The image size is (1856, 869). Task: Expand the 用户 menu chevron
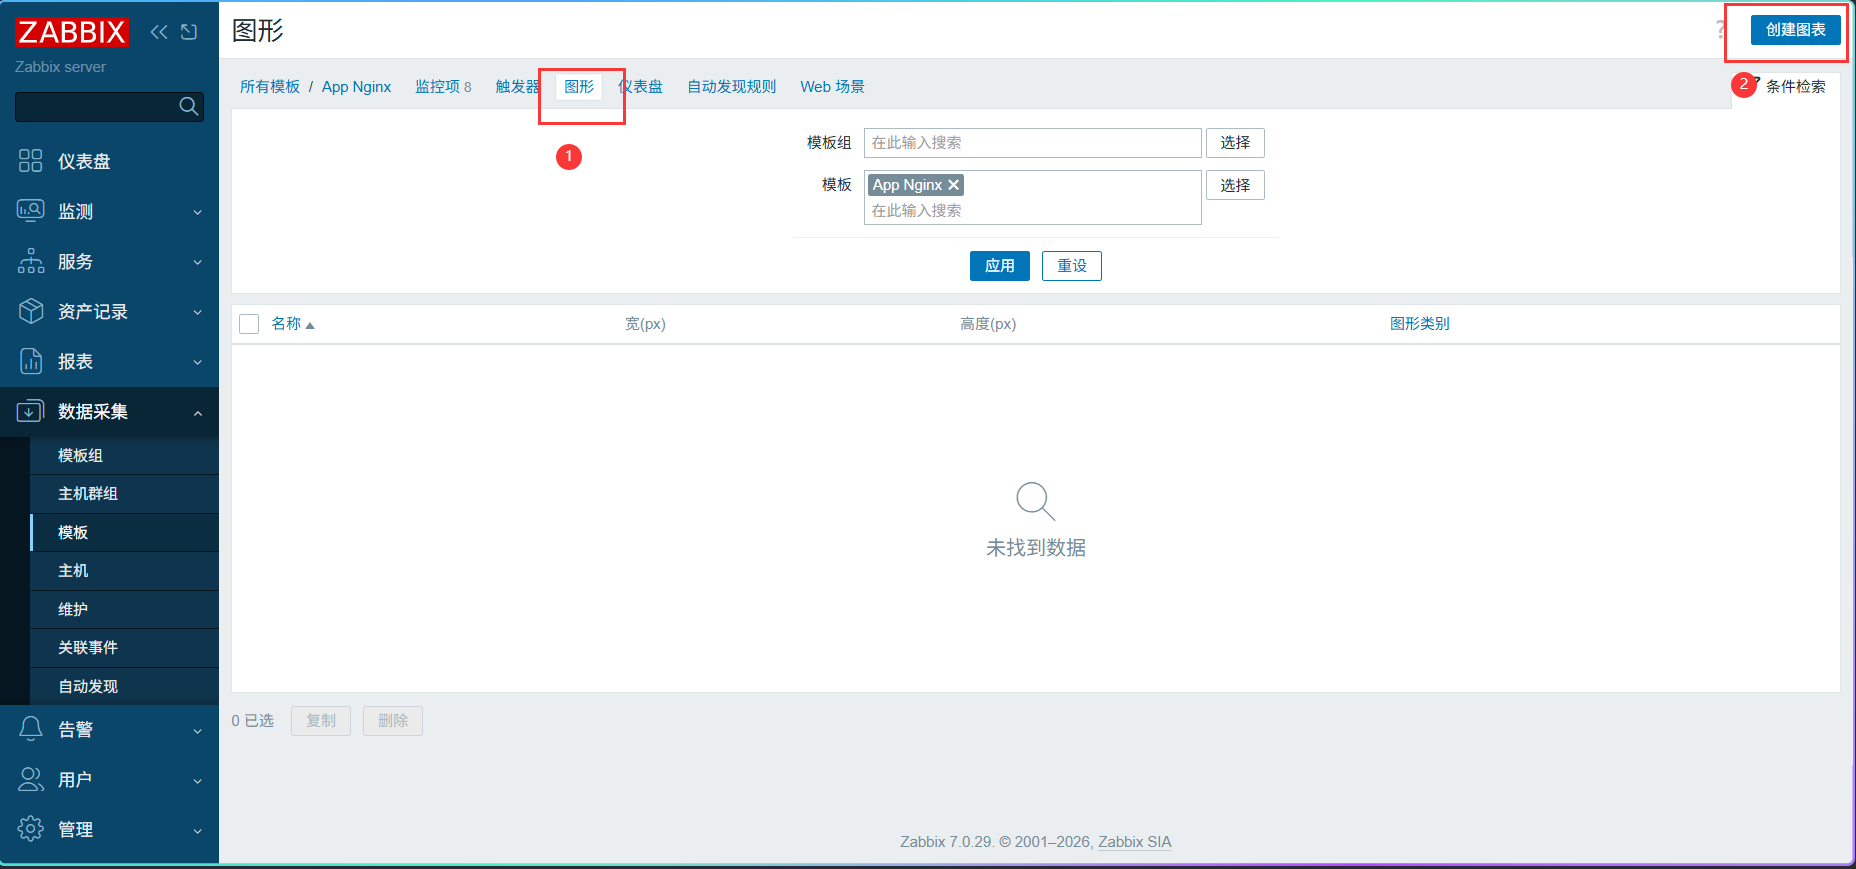point(198,780)
